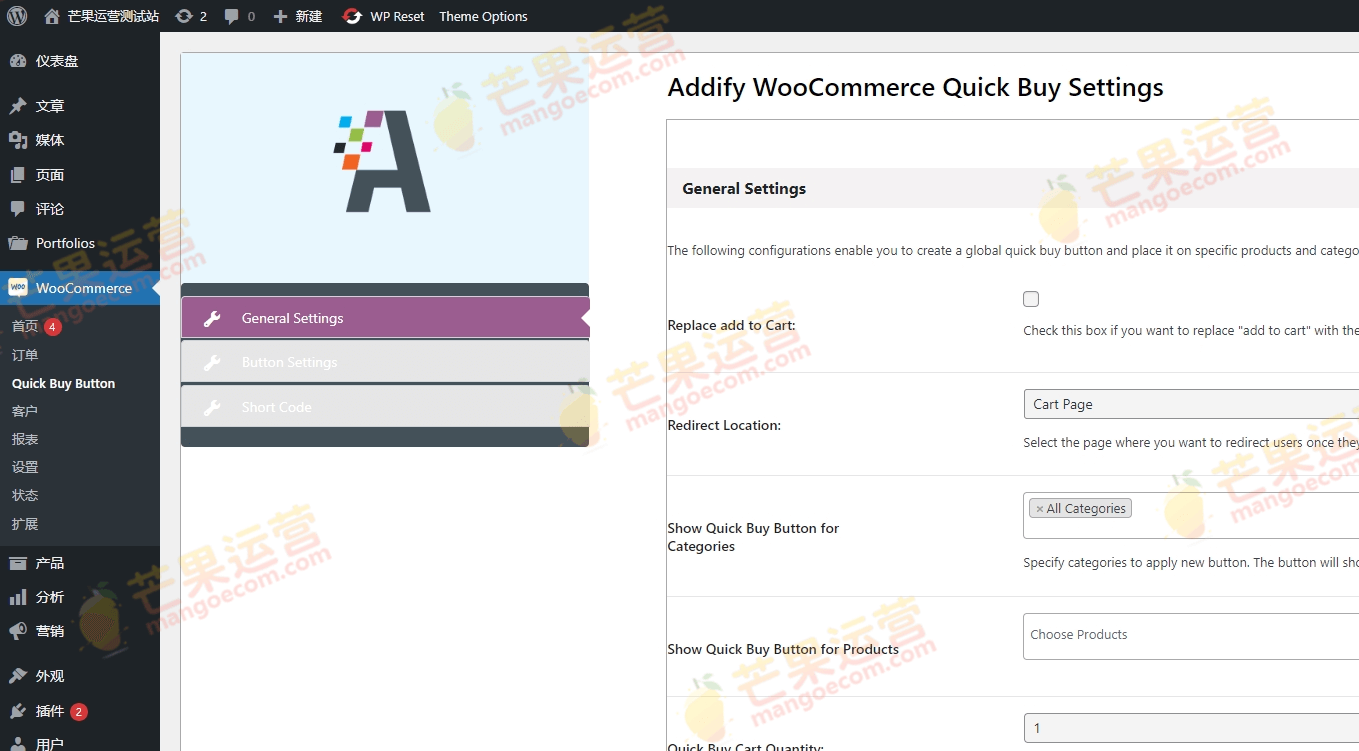Click the 设置 (Settings) link under WooCommerce
Image resolution: width=1359 pixels, height=751 pixels.
point(25,467)
